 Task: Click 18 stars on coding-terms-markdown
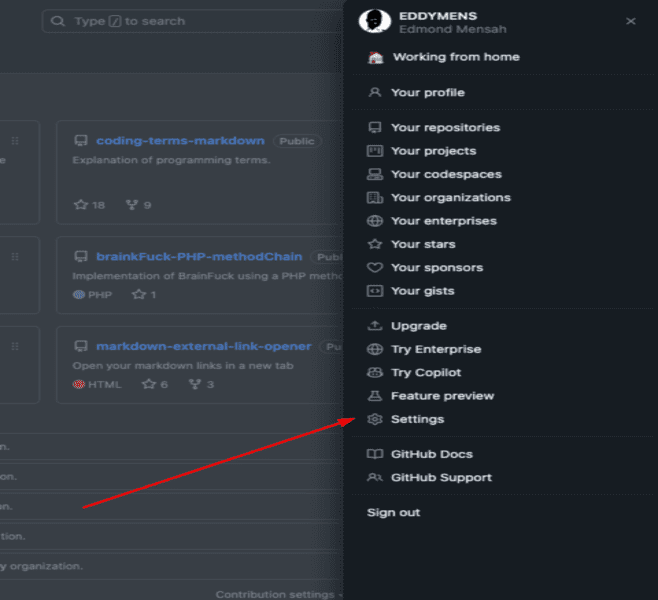(89, 205)
